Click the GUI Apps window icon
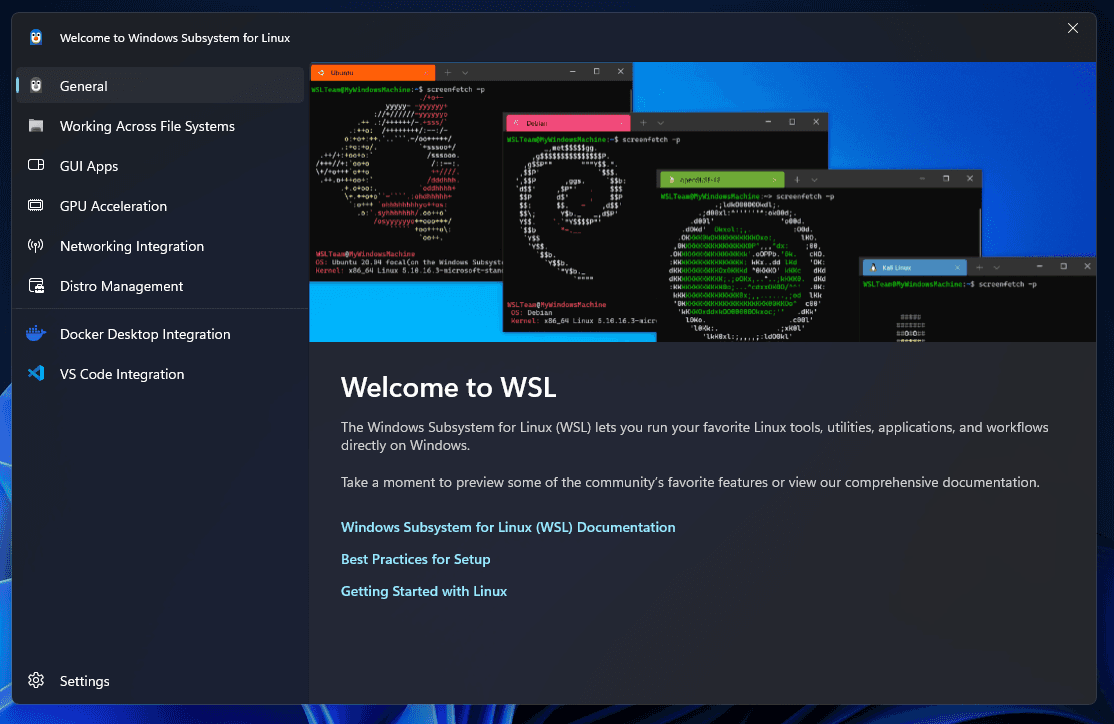The height and width of the screenshot is (724, 1114). tap(36, 165)
